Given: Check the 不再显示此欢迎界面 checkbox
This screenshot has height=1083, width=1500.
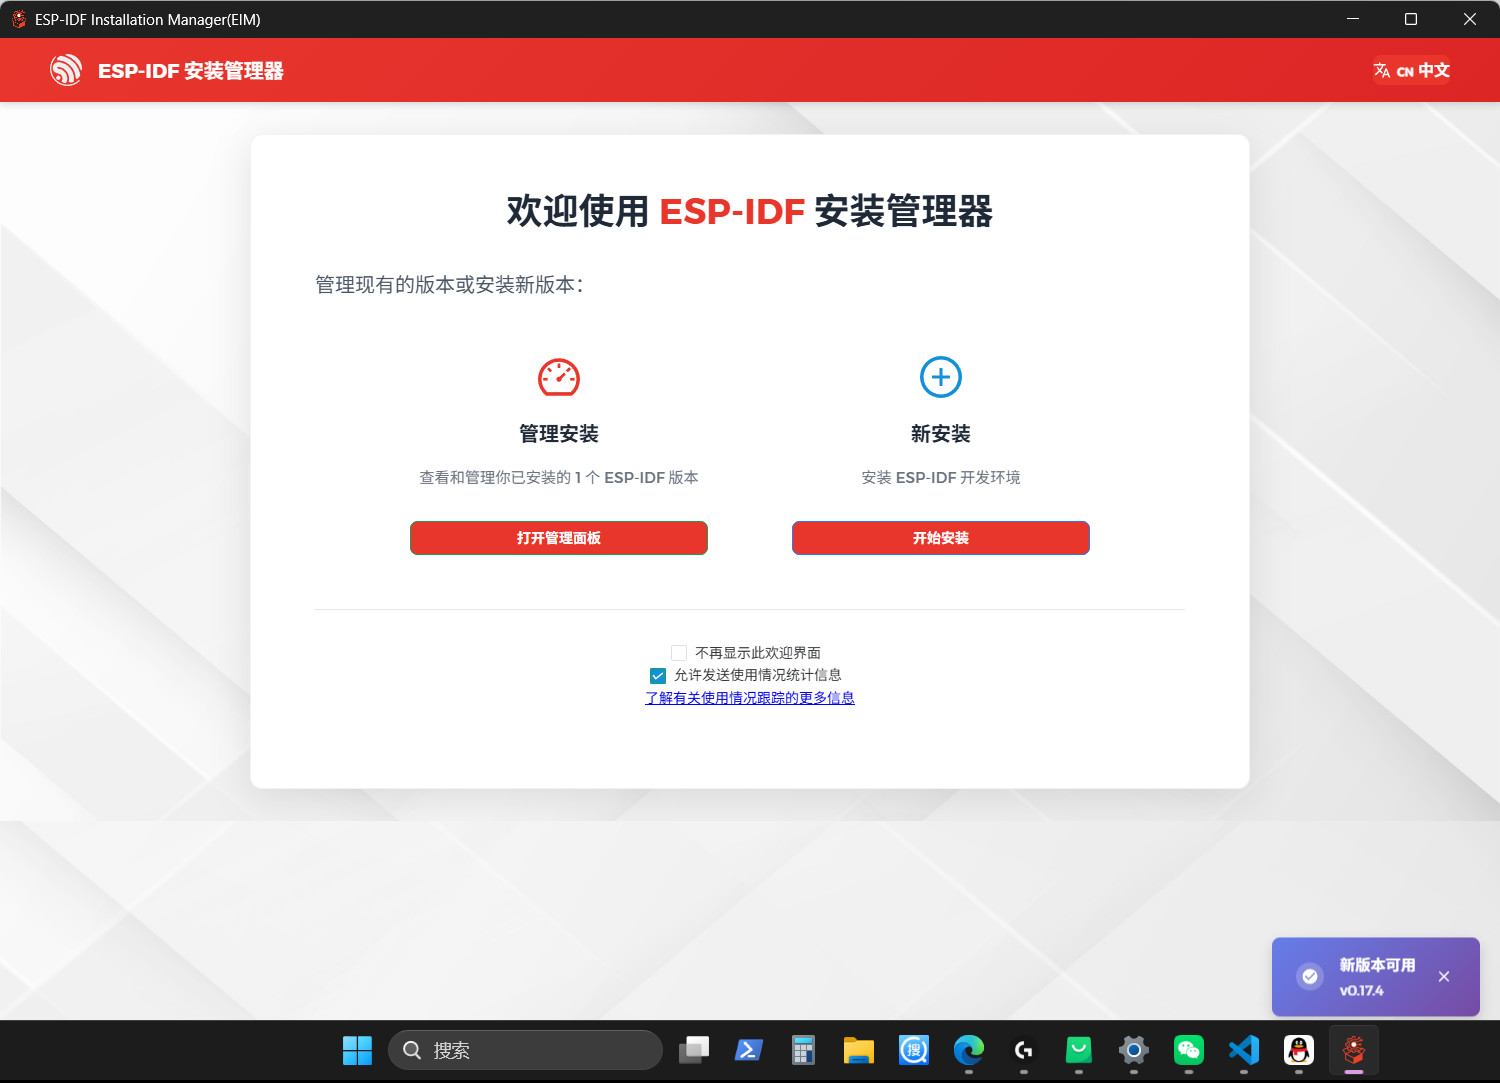Looking at the screenshot, I should coord(679,653).
